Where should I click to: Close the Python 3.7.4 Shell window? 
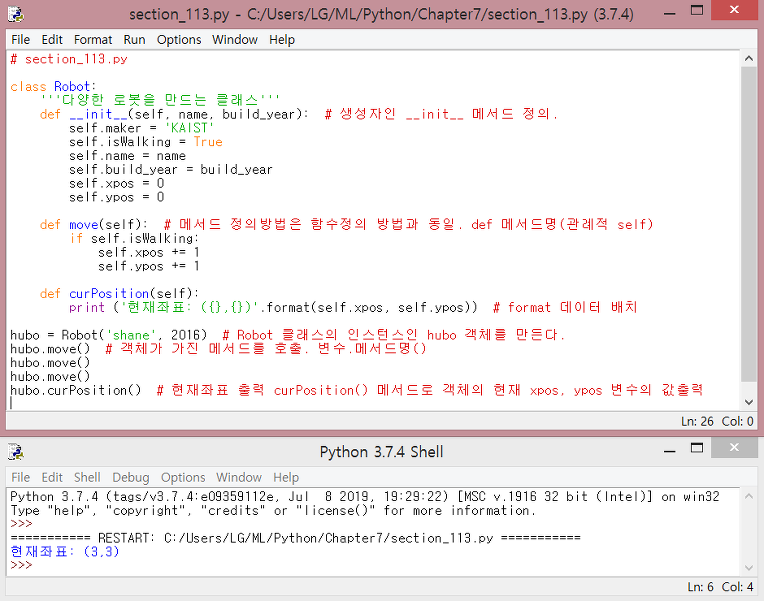click(x=734, y=447)
